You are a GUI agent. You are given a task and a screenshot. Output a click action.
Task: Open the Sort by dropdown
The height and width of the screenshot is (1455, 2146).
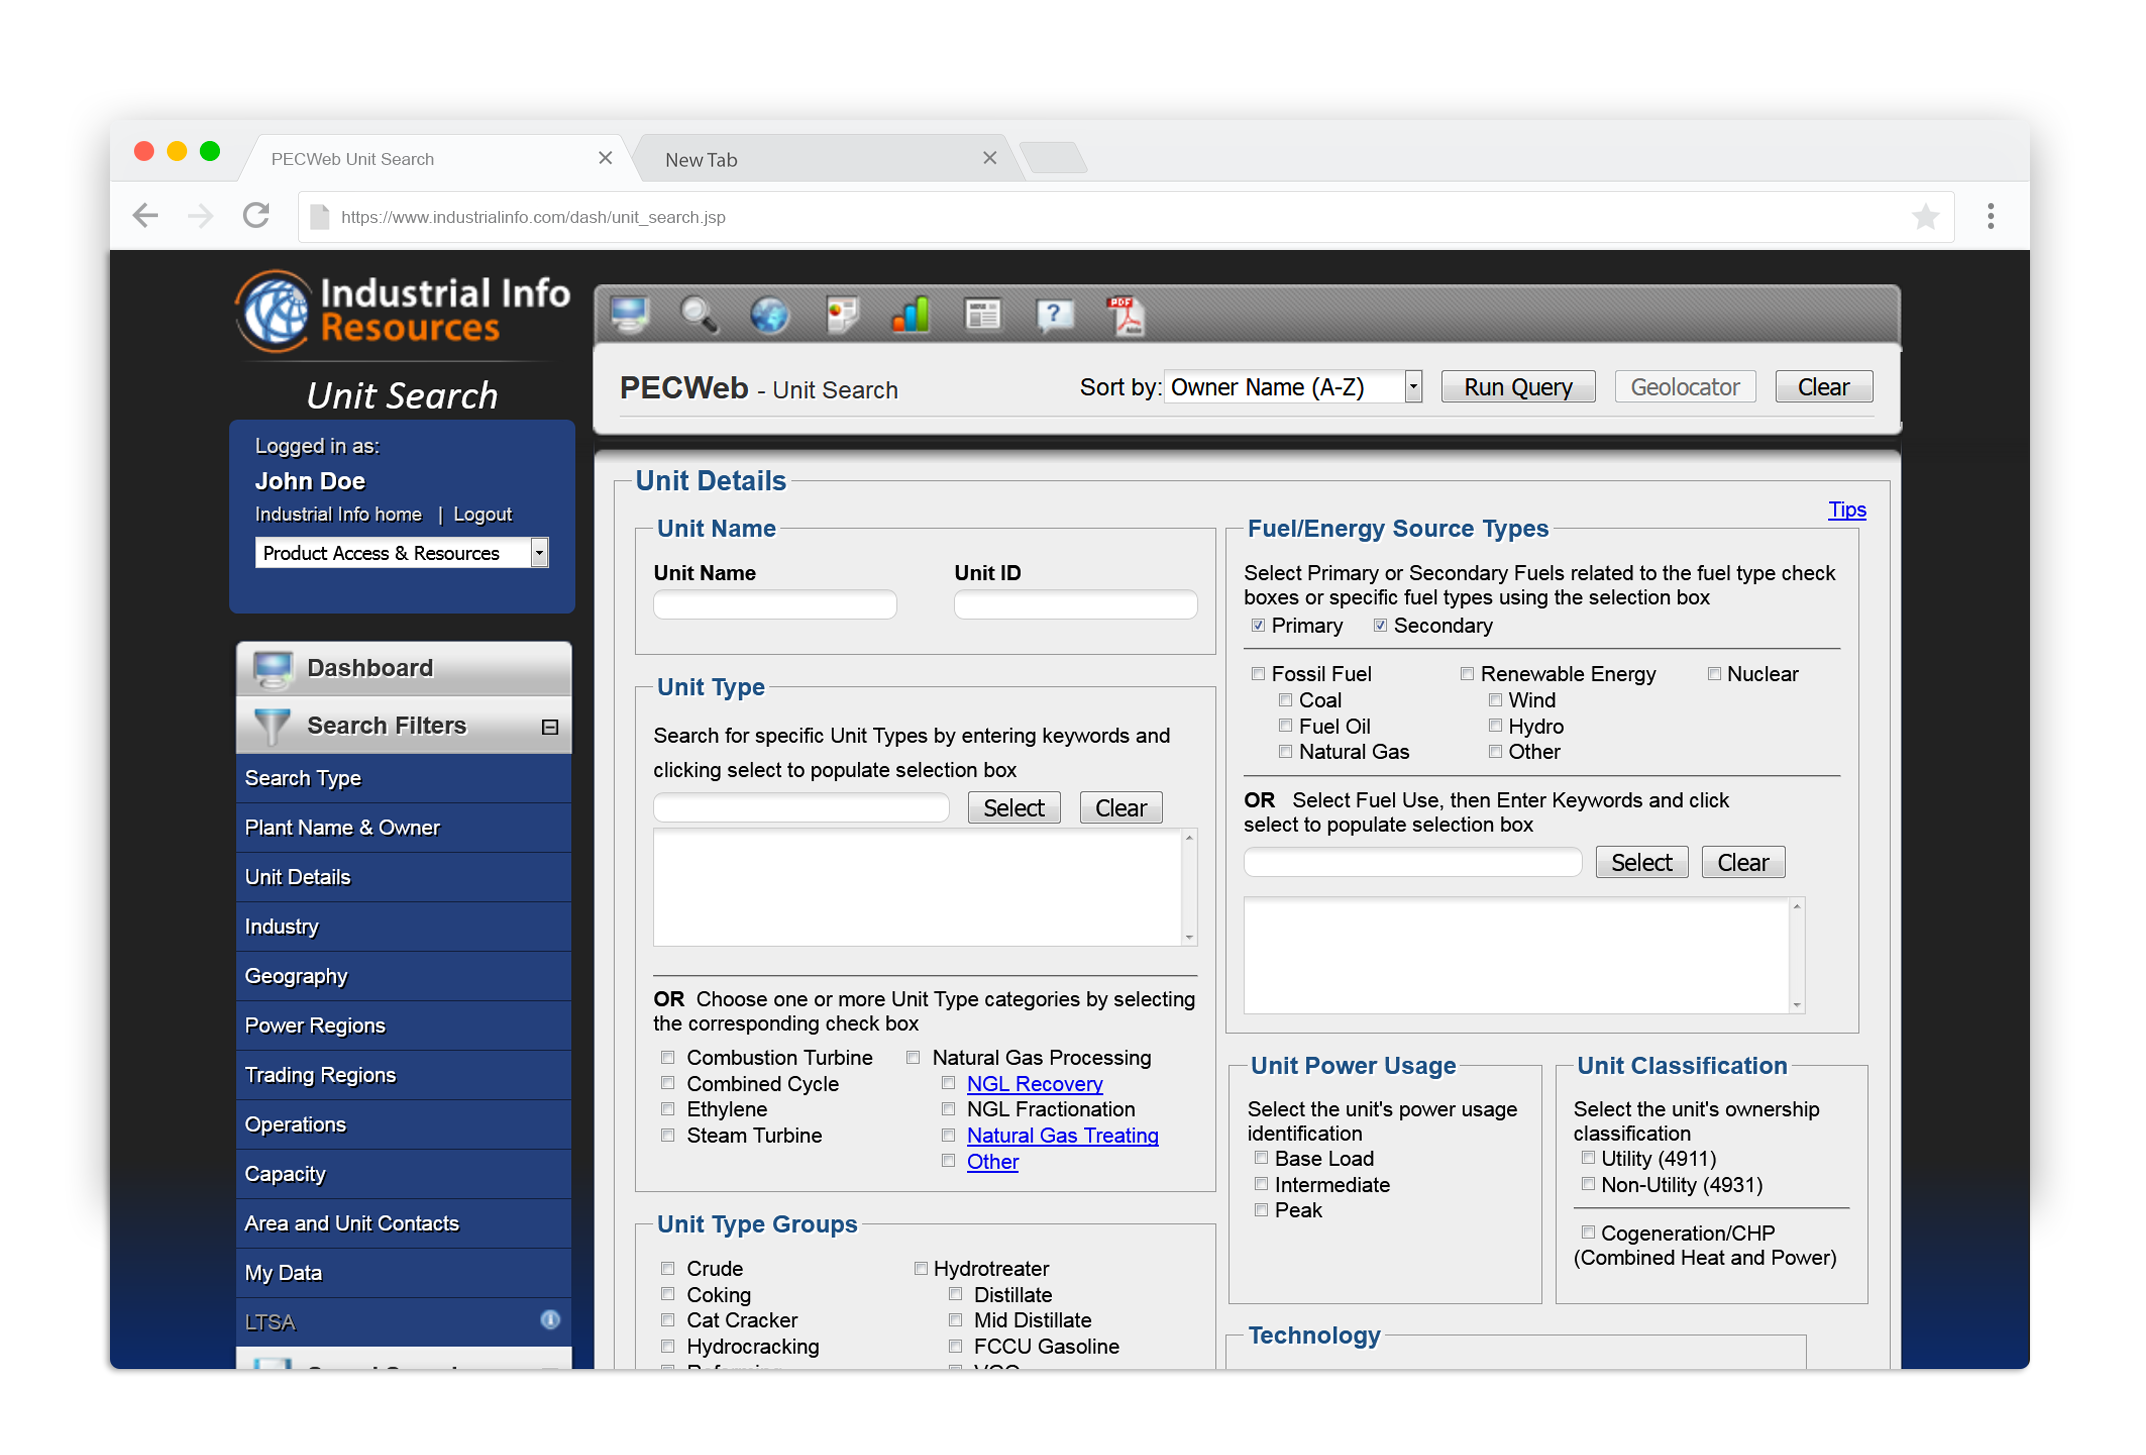[1293, 387]
